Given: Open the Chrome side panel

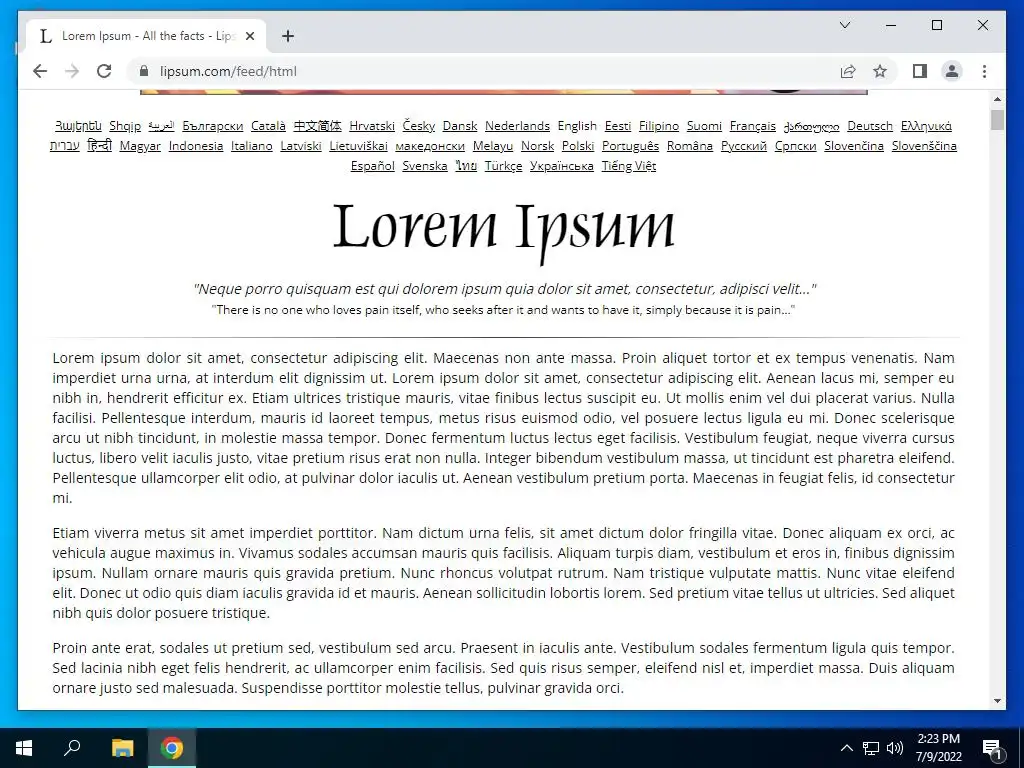Looking at the screenshot, I should pyautogui.click(x=920, y=71).
